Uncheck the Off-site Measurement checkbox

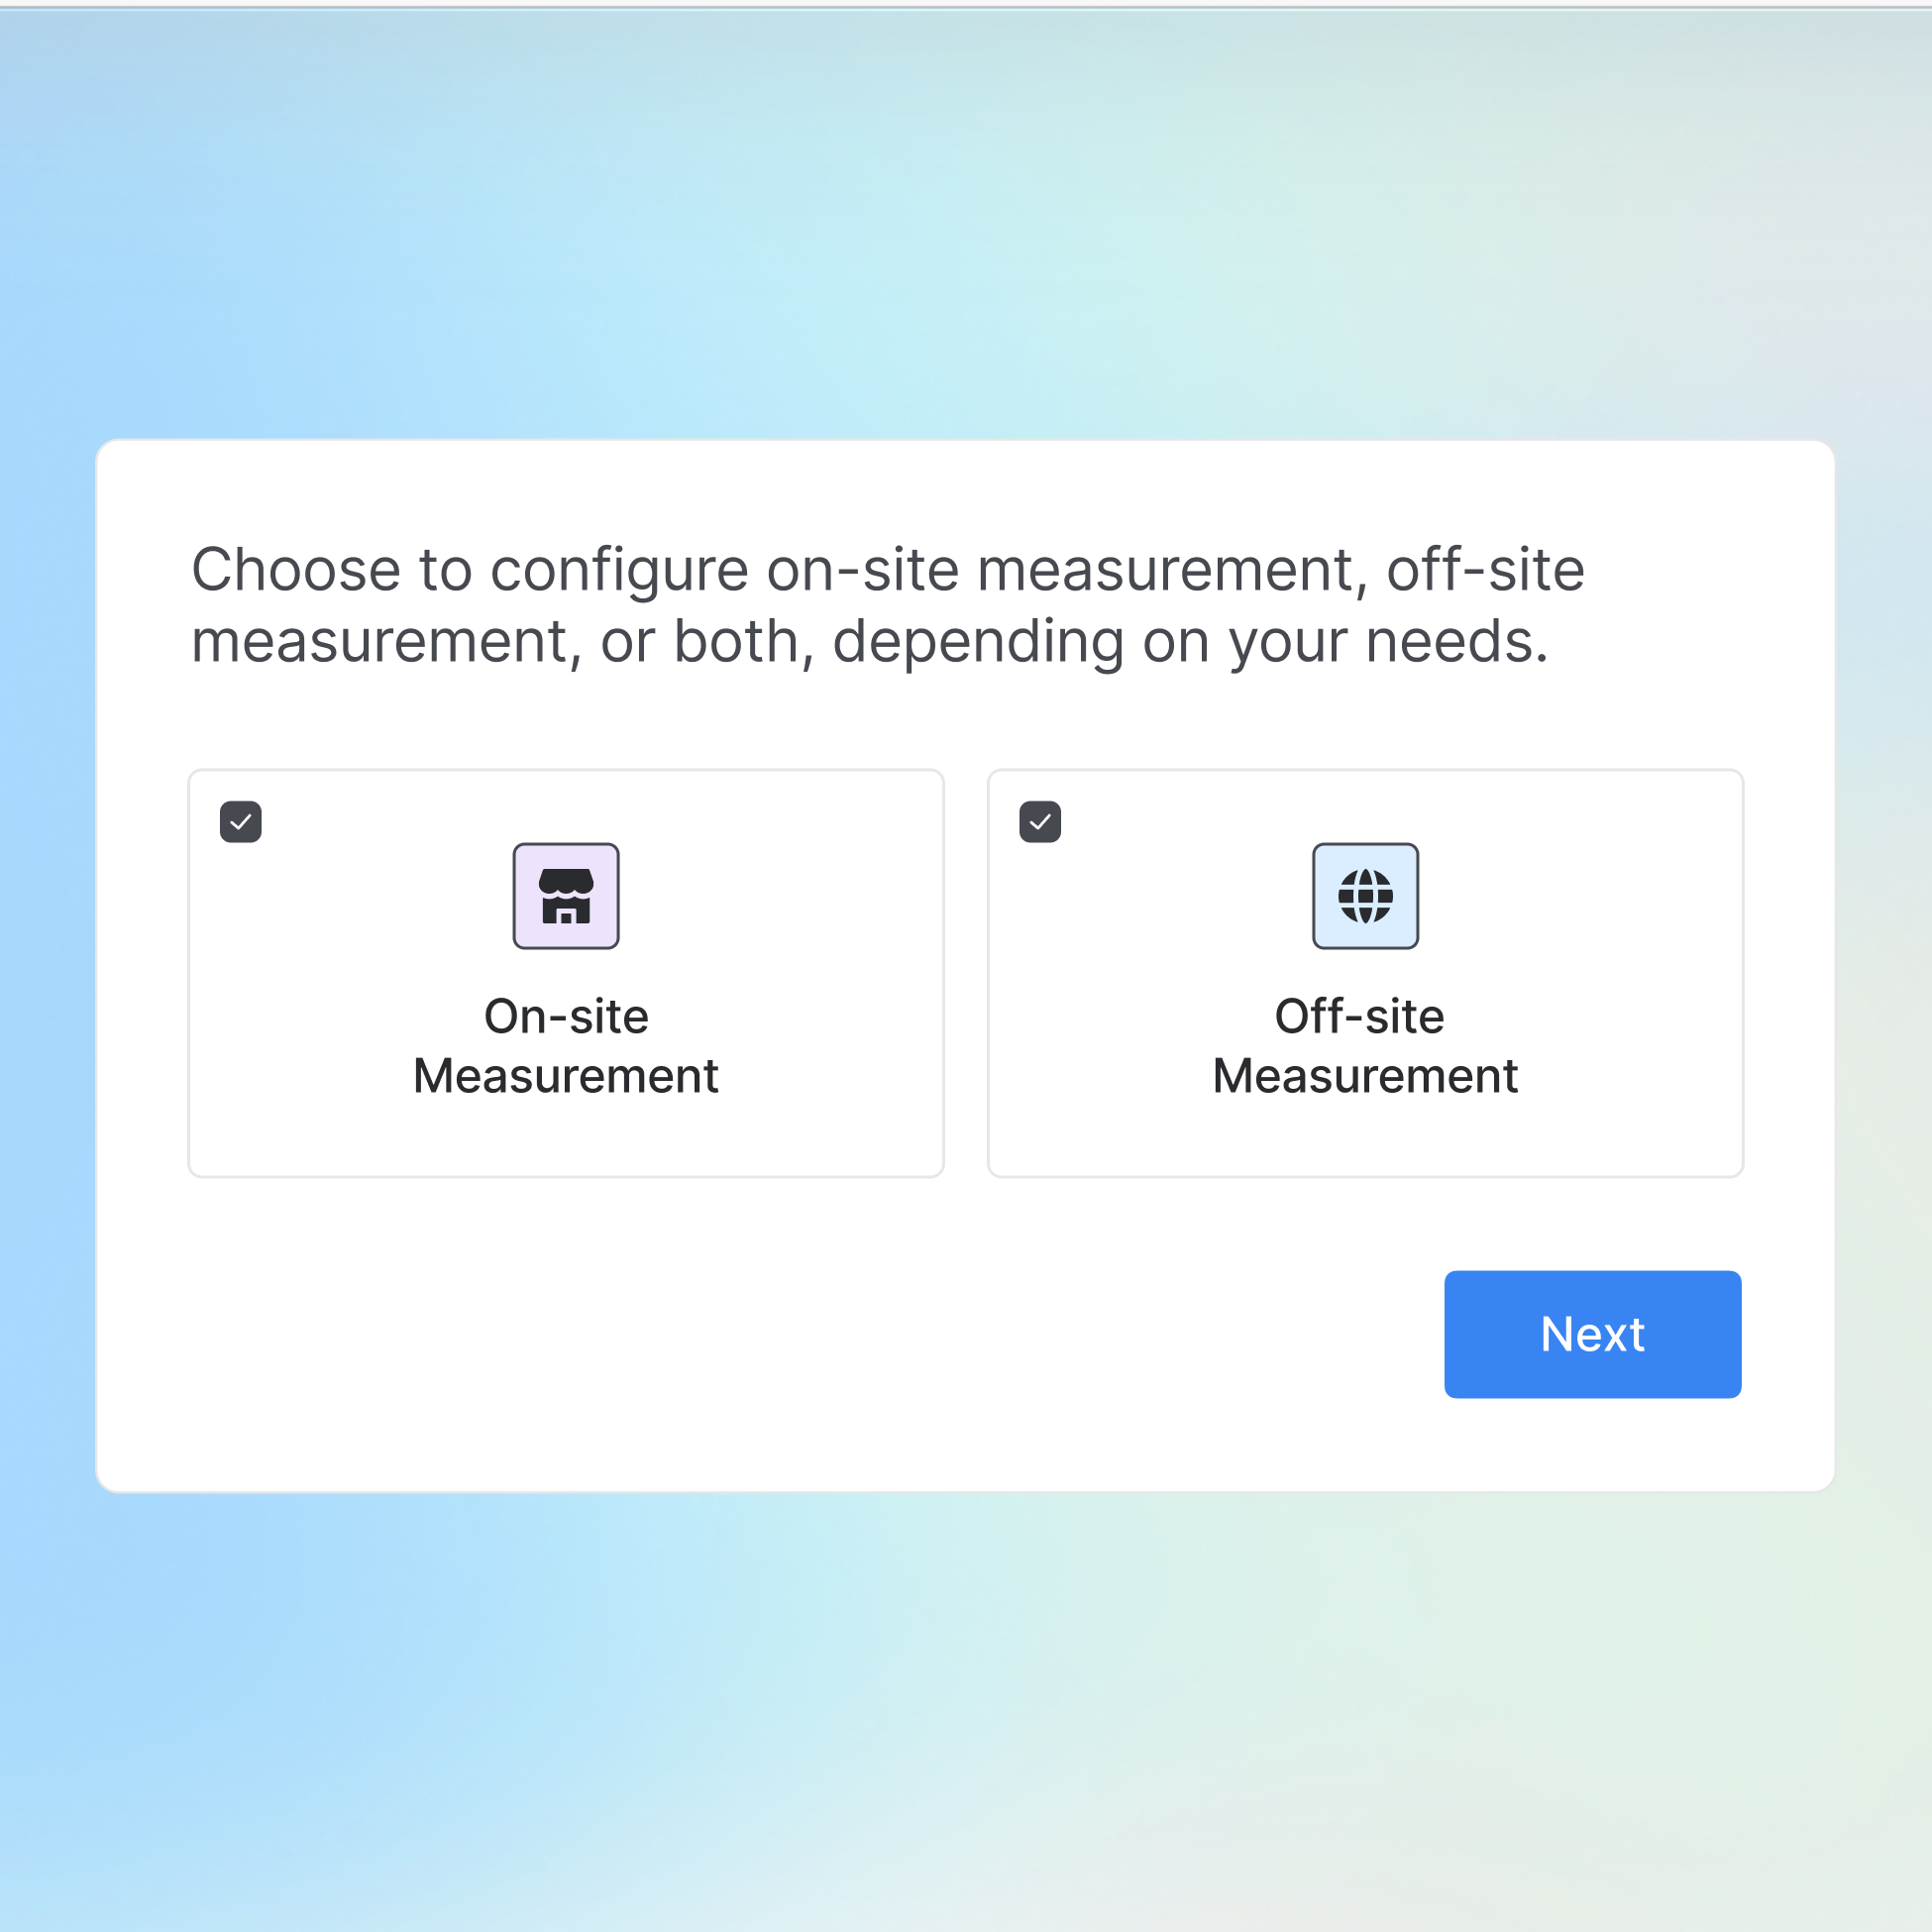1040,822
